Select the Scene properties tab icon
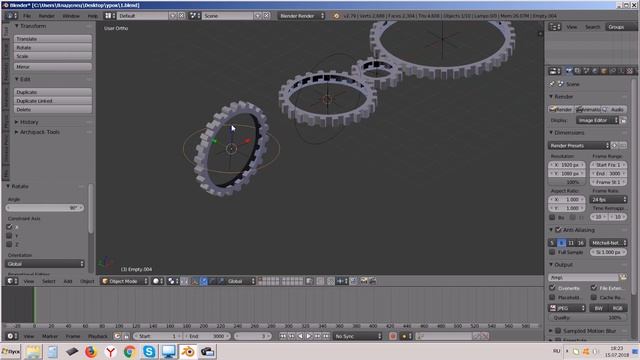 [x=586, y=71]
